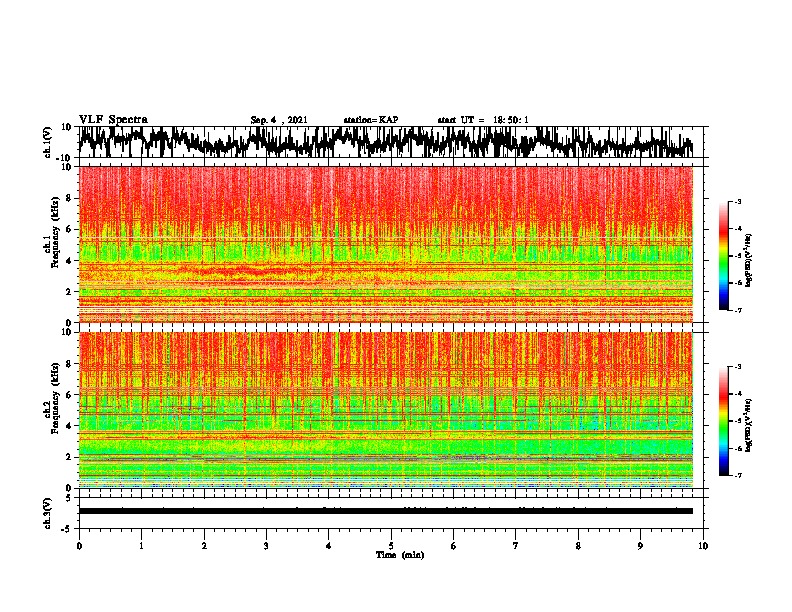The image size is (792, 612).
Task: Click the ch.1 colorbar log(PSD) unit label
Action: point(749,260)
